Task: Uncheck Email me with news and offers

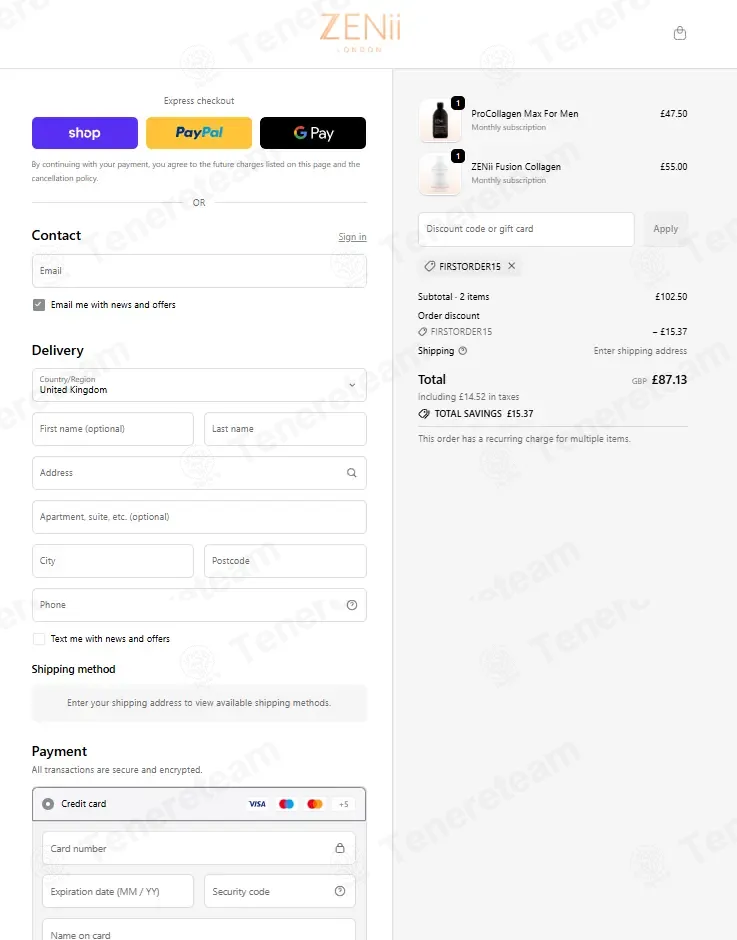Action: click(x=39, y=305)
